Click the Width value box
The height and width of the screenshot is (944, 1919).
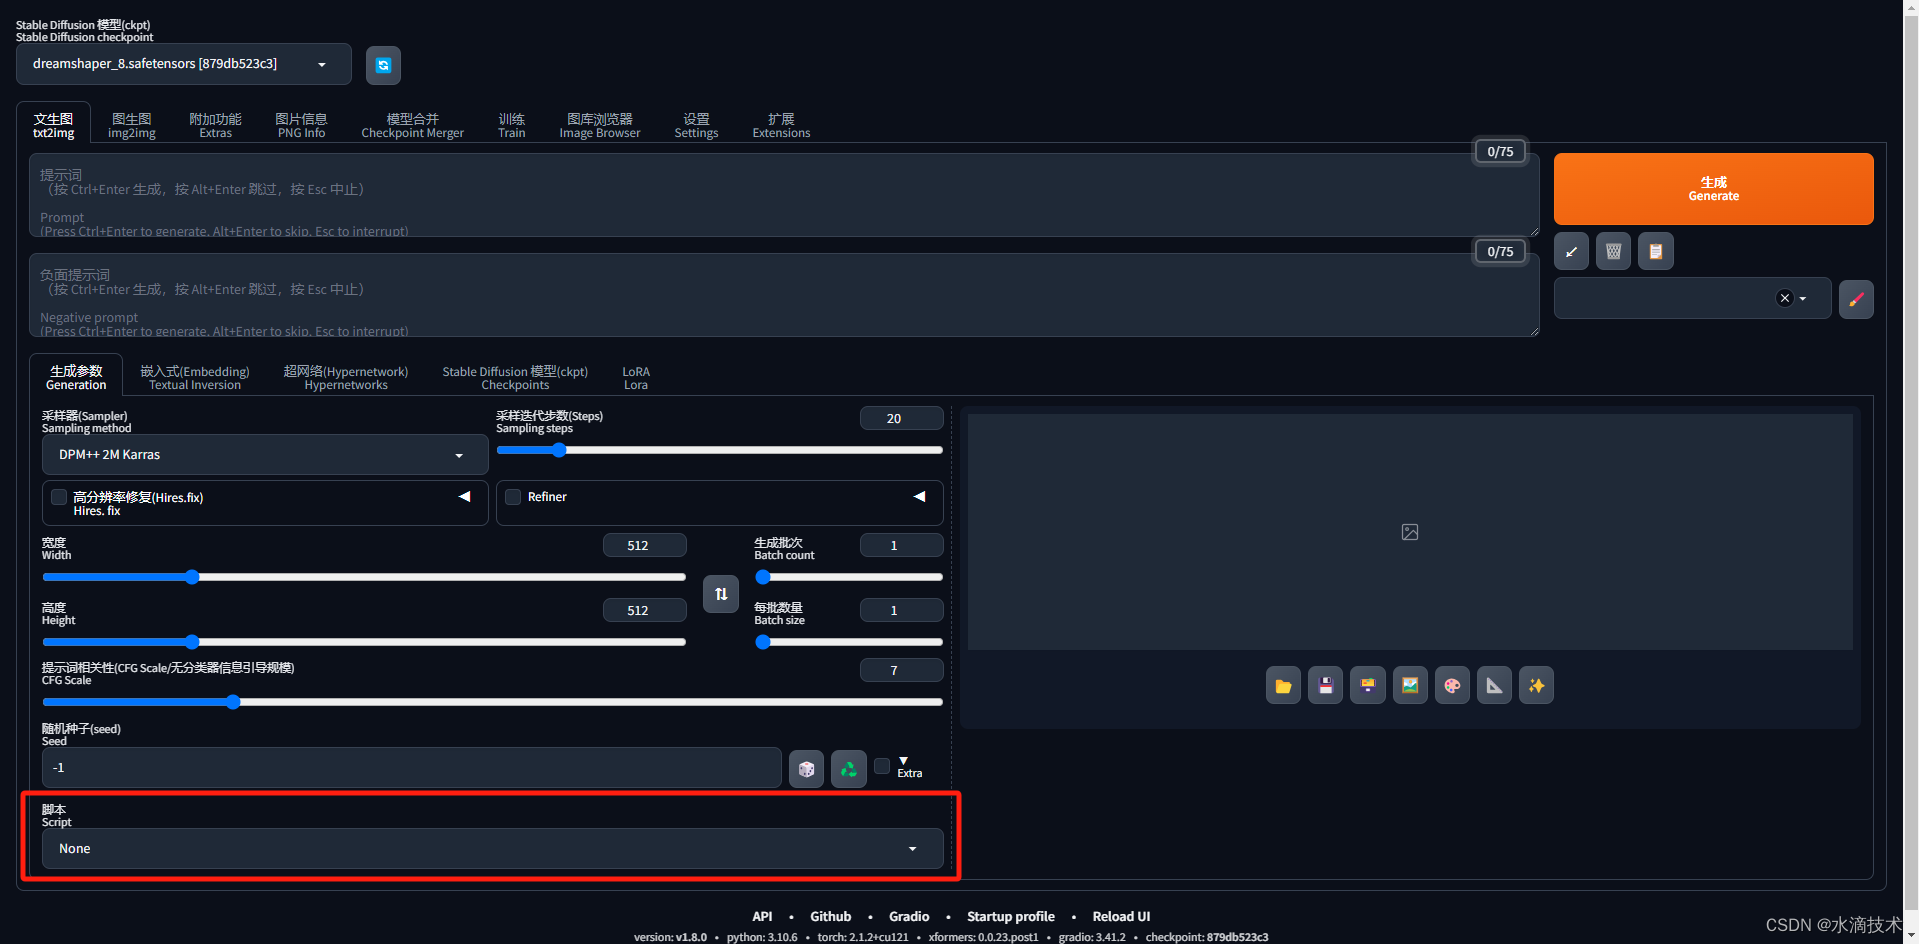(644, 545)
